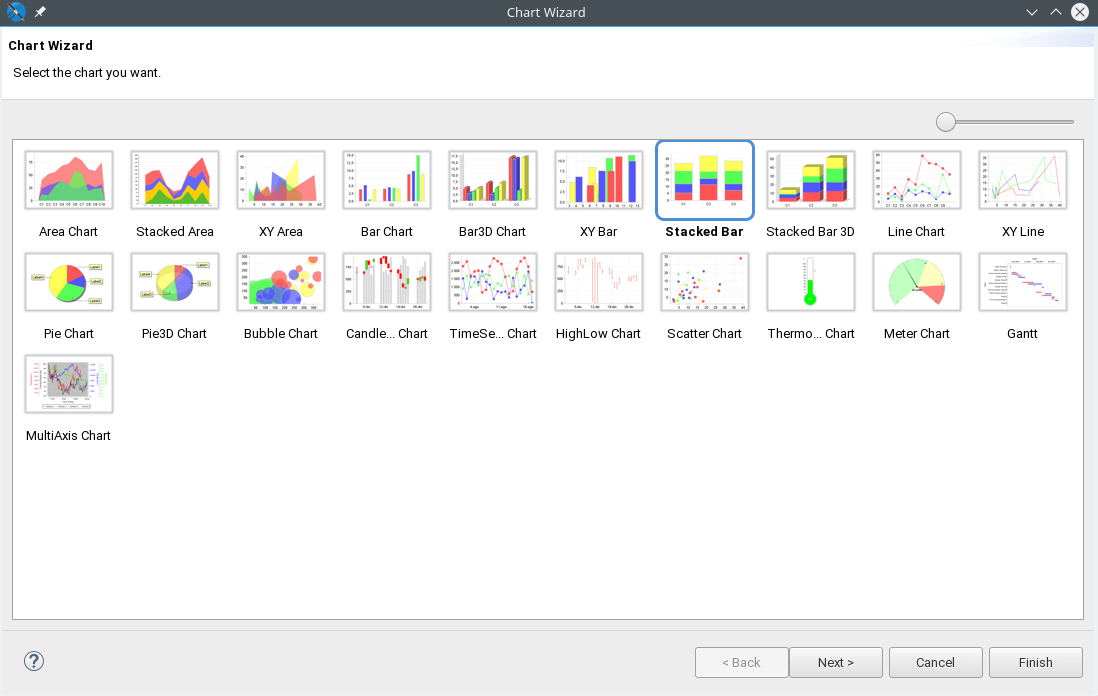1098x696 pixels.
Task: Click the Next > button
Action: [x=835, y=662]
